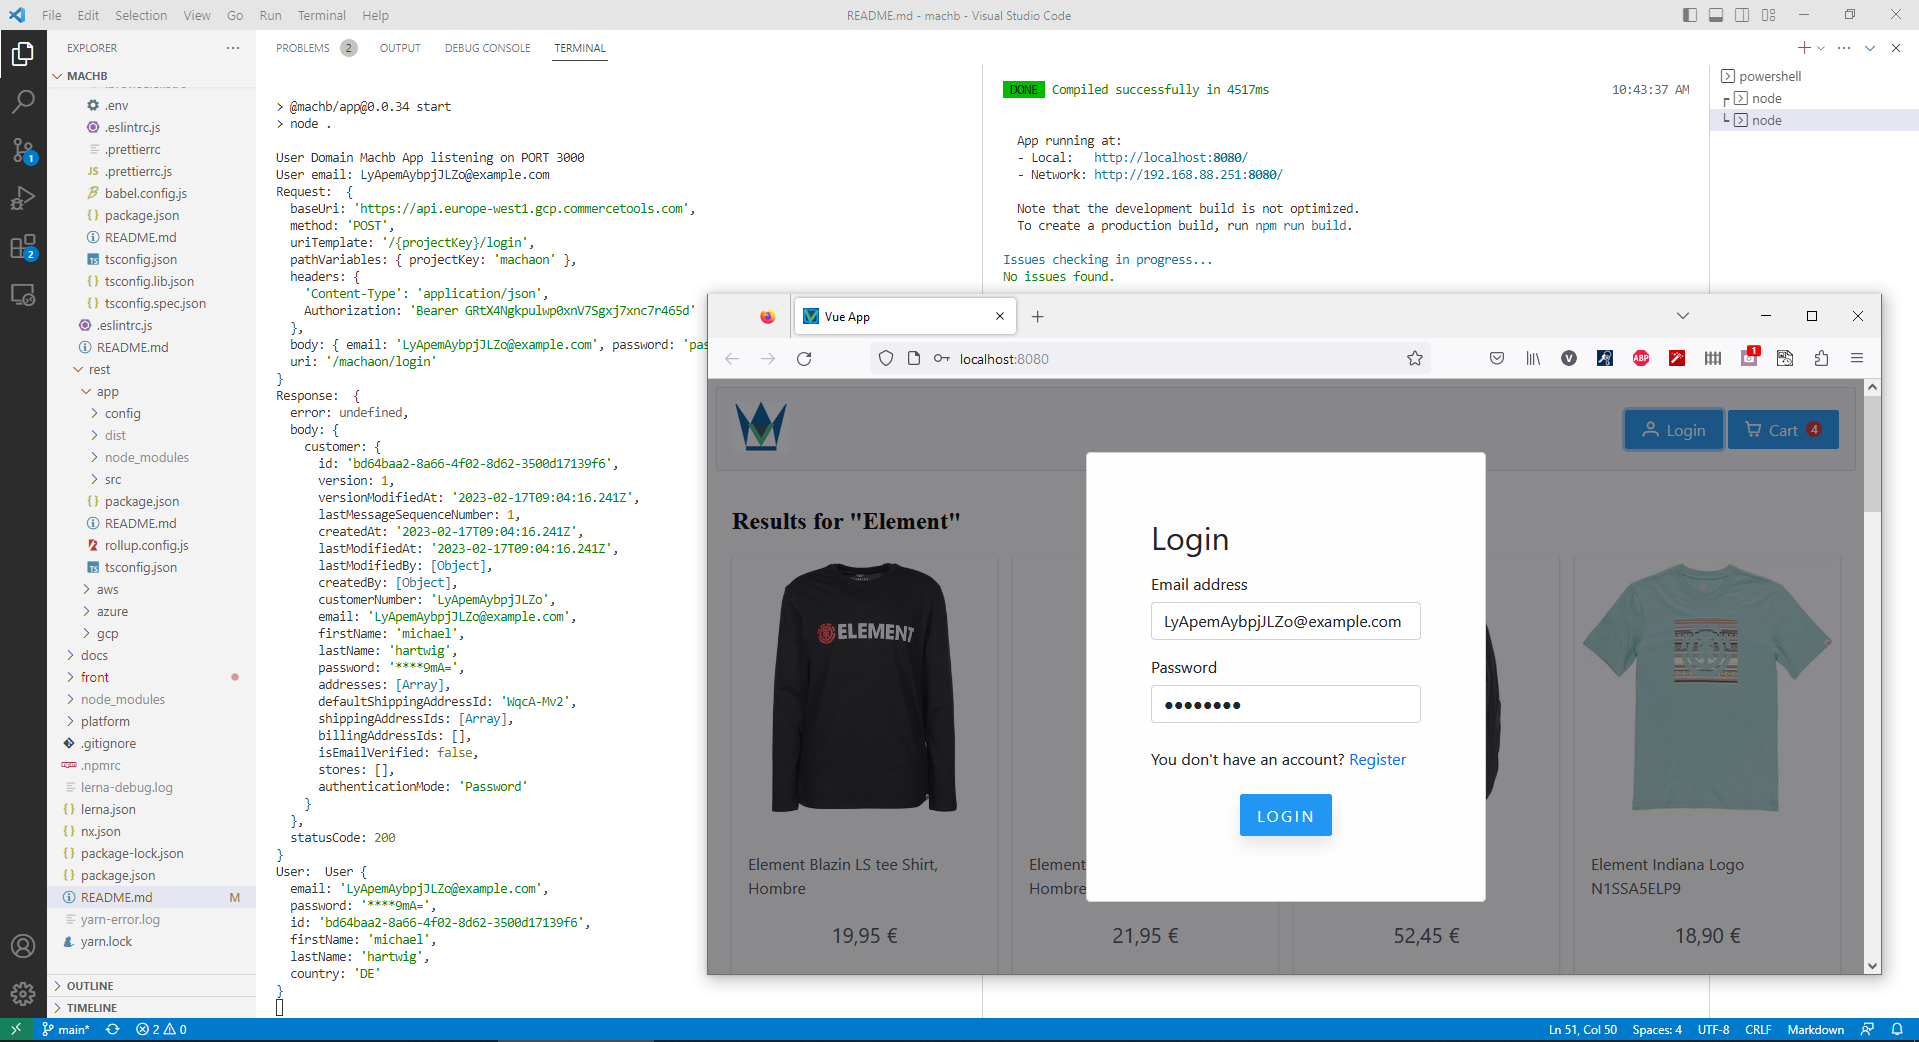Click the black Element Blazin shirt thumbnail
The width and height of the screenshot is (1919, 1042).
pos(864,687)
